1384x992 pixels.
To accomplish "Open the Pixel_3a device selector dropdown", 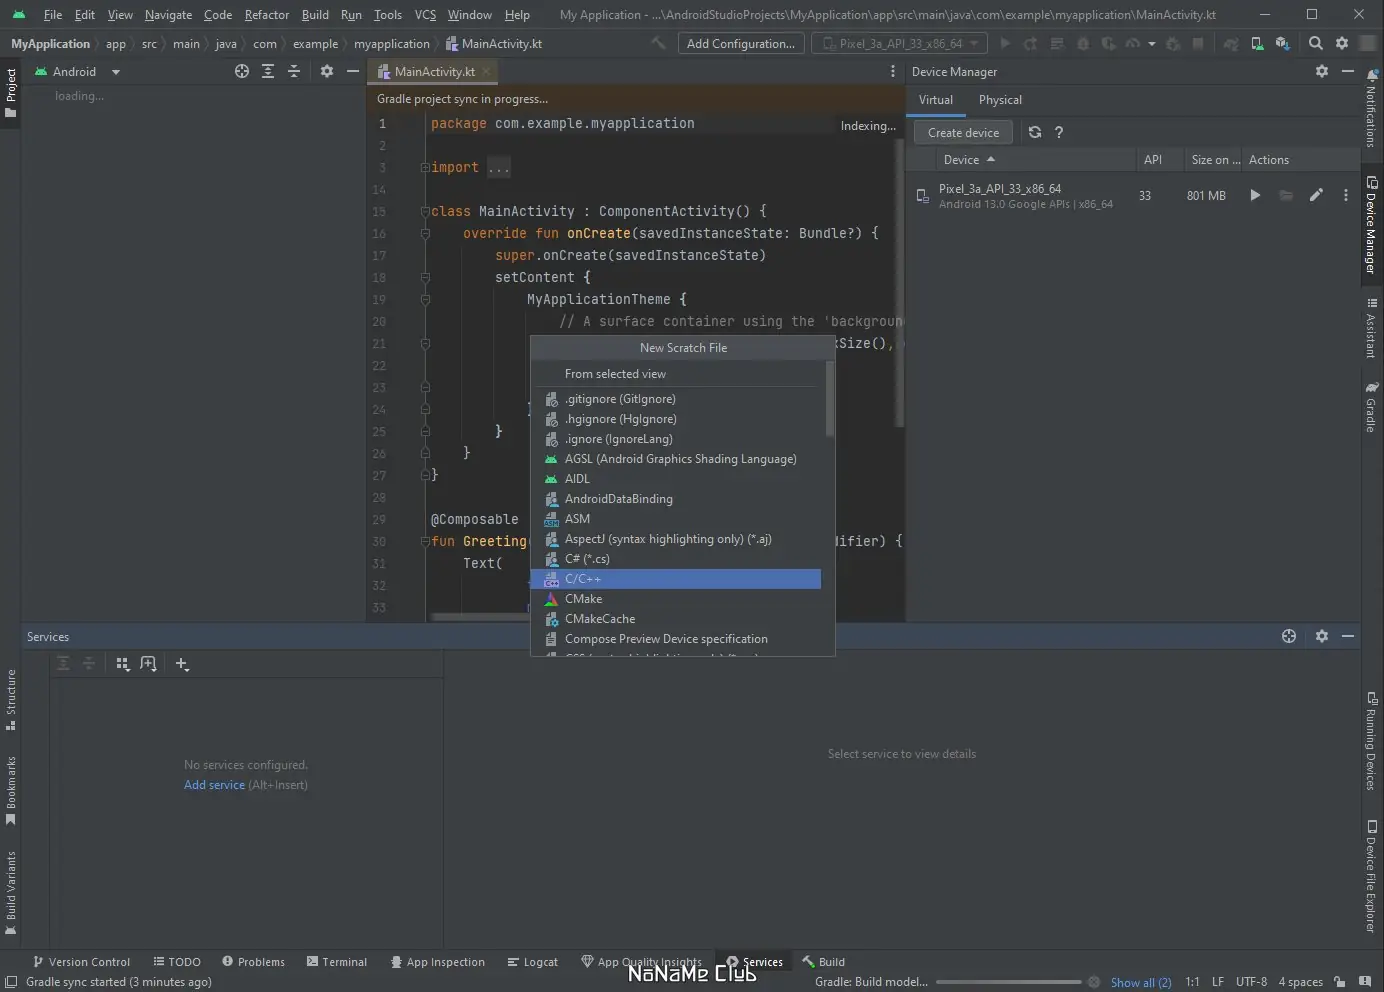I will point(900,43).
